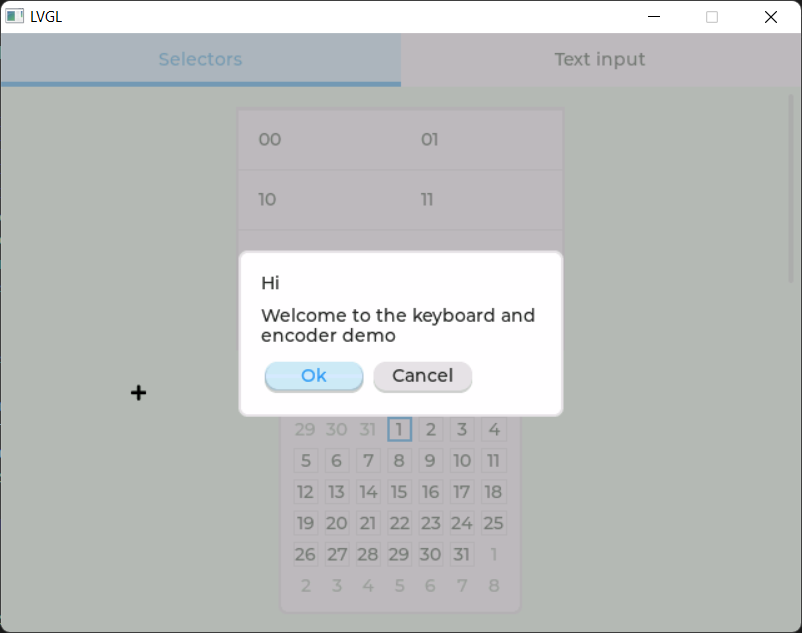Select calendar day 21
This screenshot has height=633, width=802.
pyautogui.click(x=368, y=523)
